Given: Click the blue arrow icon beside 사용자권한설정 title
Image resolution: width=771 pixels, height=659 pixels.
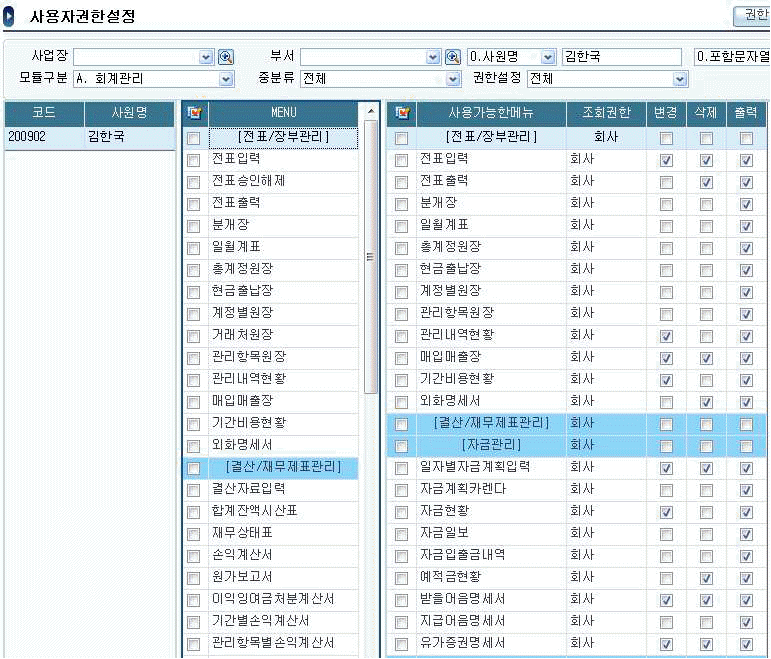Looking at the screenshot, I should tap(9, 16).
